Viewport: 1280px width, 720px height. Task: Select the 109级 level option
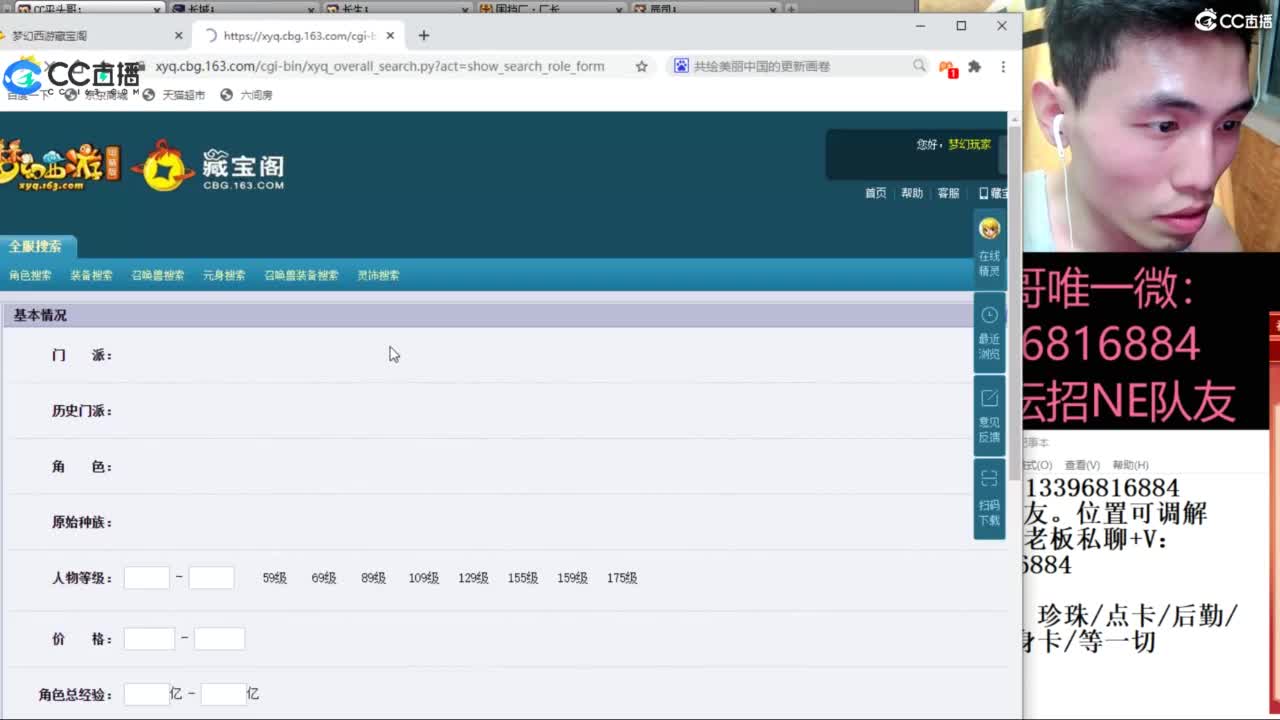[424, 578]
